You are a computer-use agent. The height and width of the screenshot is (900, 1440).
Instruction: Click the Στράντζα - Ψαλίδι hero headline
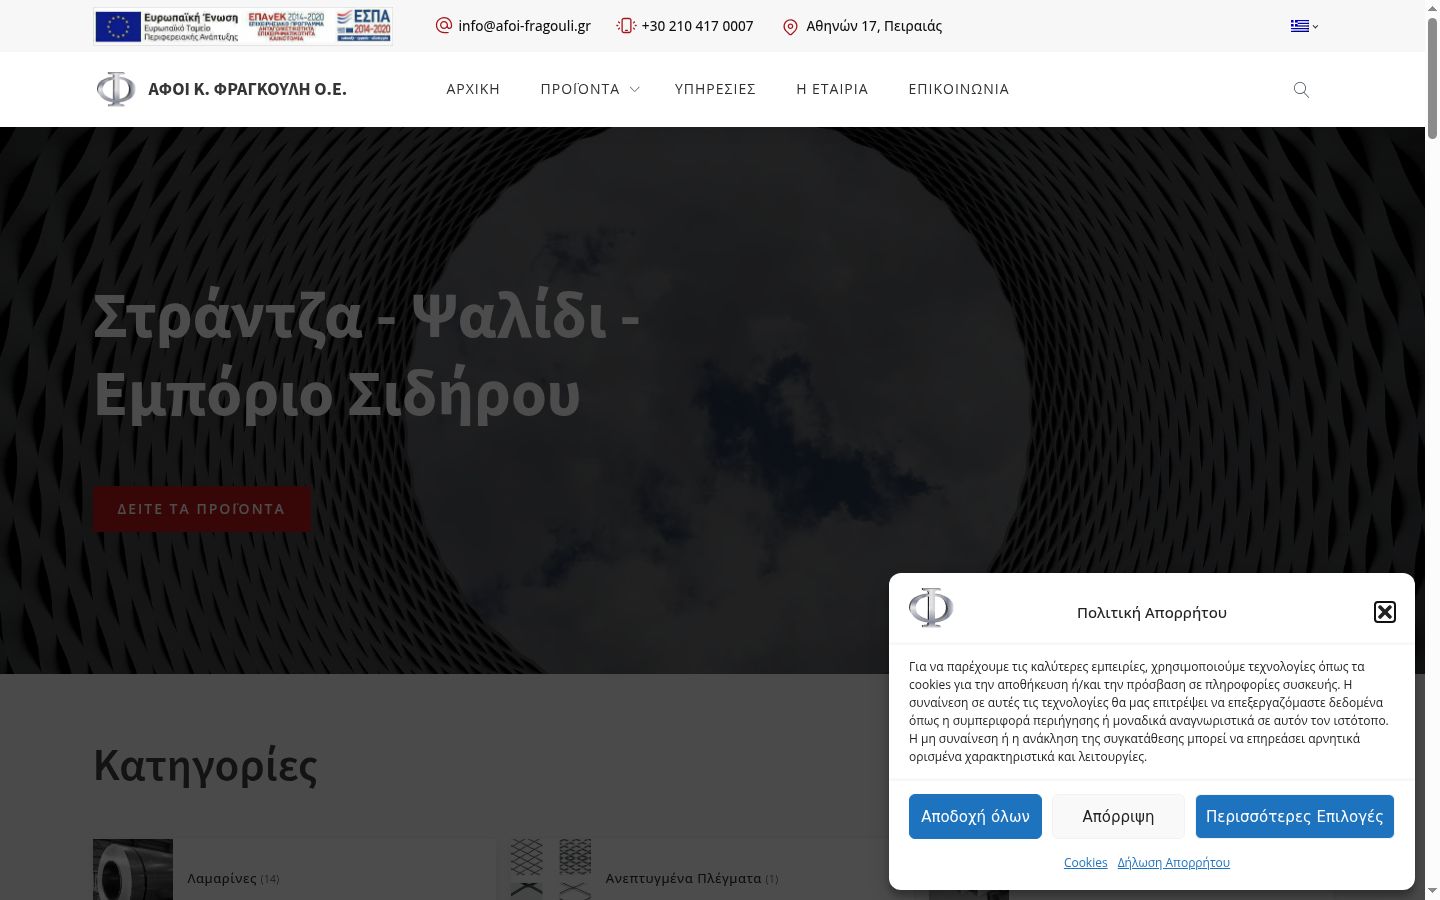click(x=366, y=355)
